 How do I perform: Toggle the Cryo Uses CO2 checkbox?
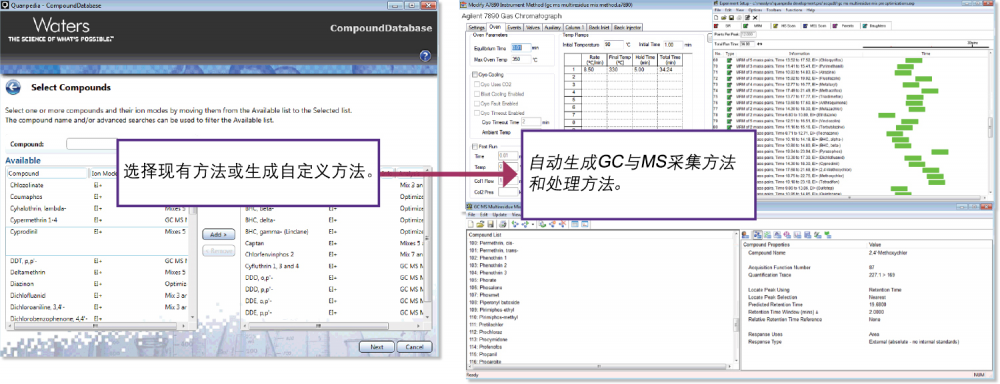(478, 84)
